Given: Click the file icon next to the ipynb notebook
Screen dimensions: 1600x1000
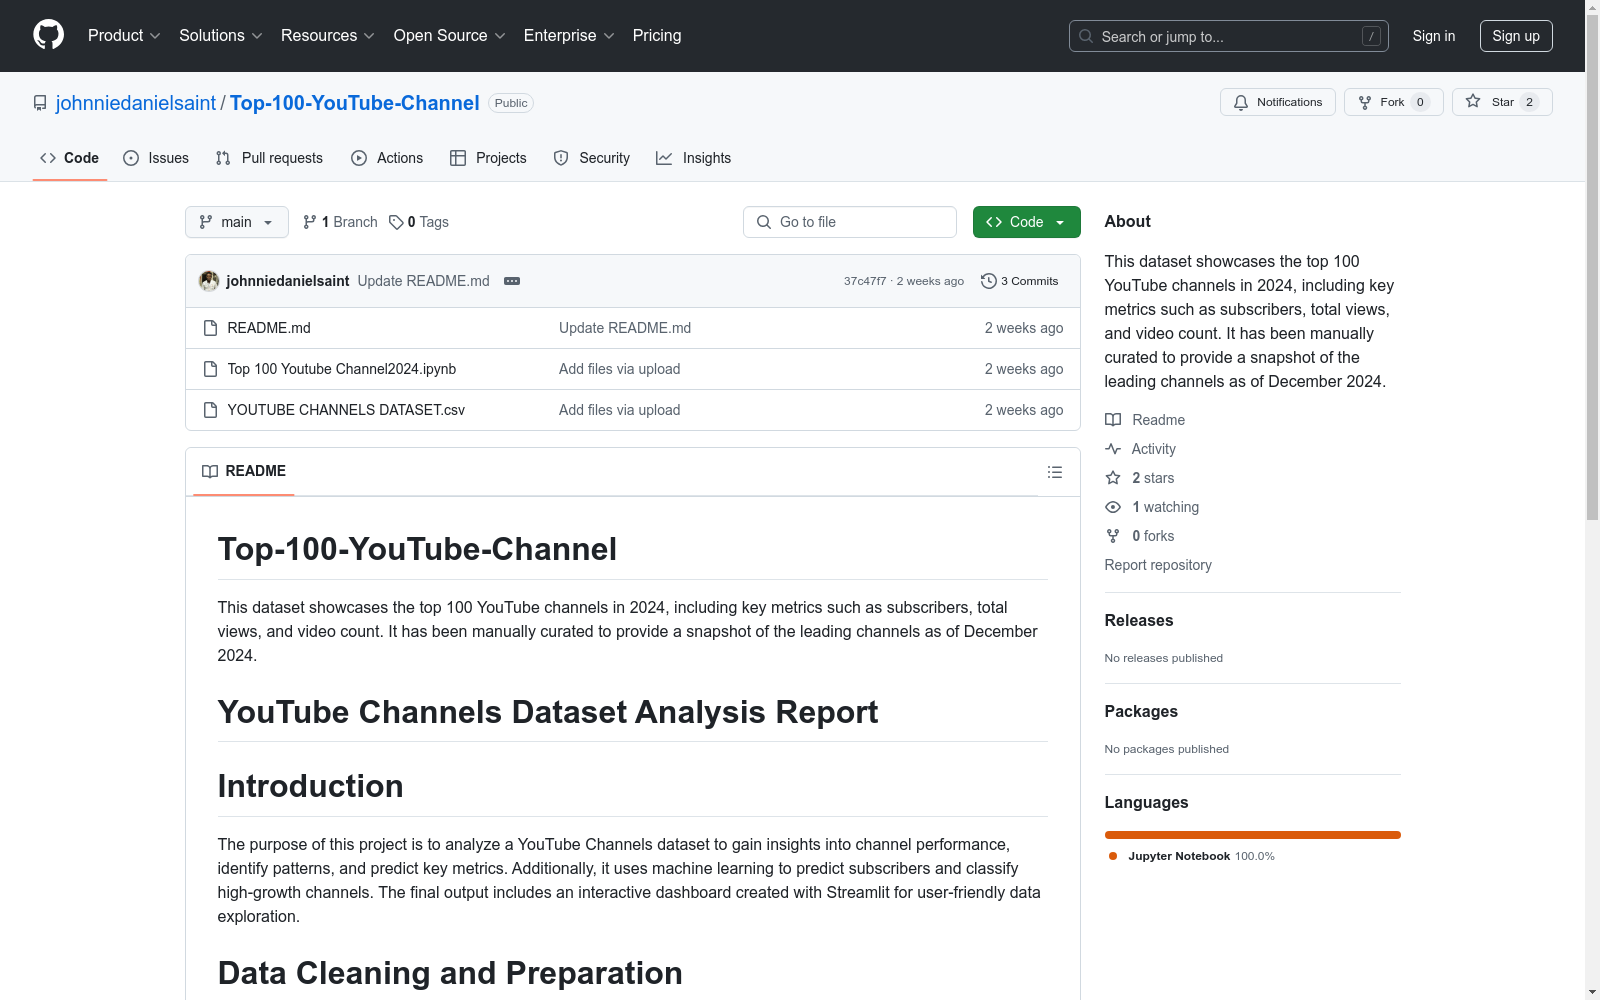Looking at the screenshot, I should click(x=210, y=369).
